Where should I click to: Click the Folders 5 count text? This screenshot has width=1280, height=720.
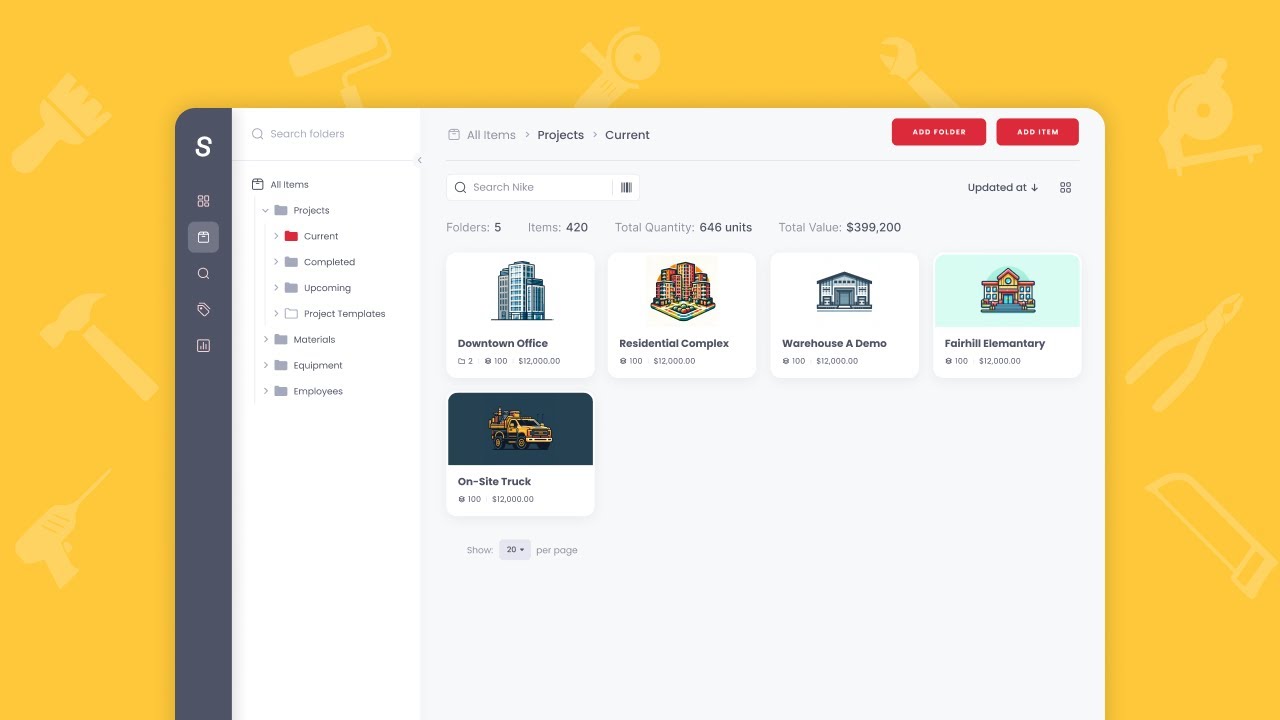click(474, 228)
